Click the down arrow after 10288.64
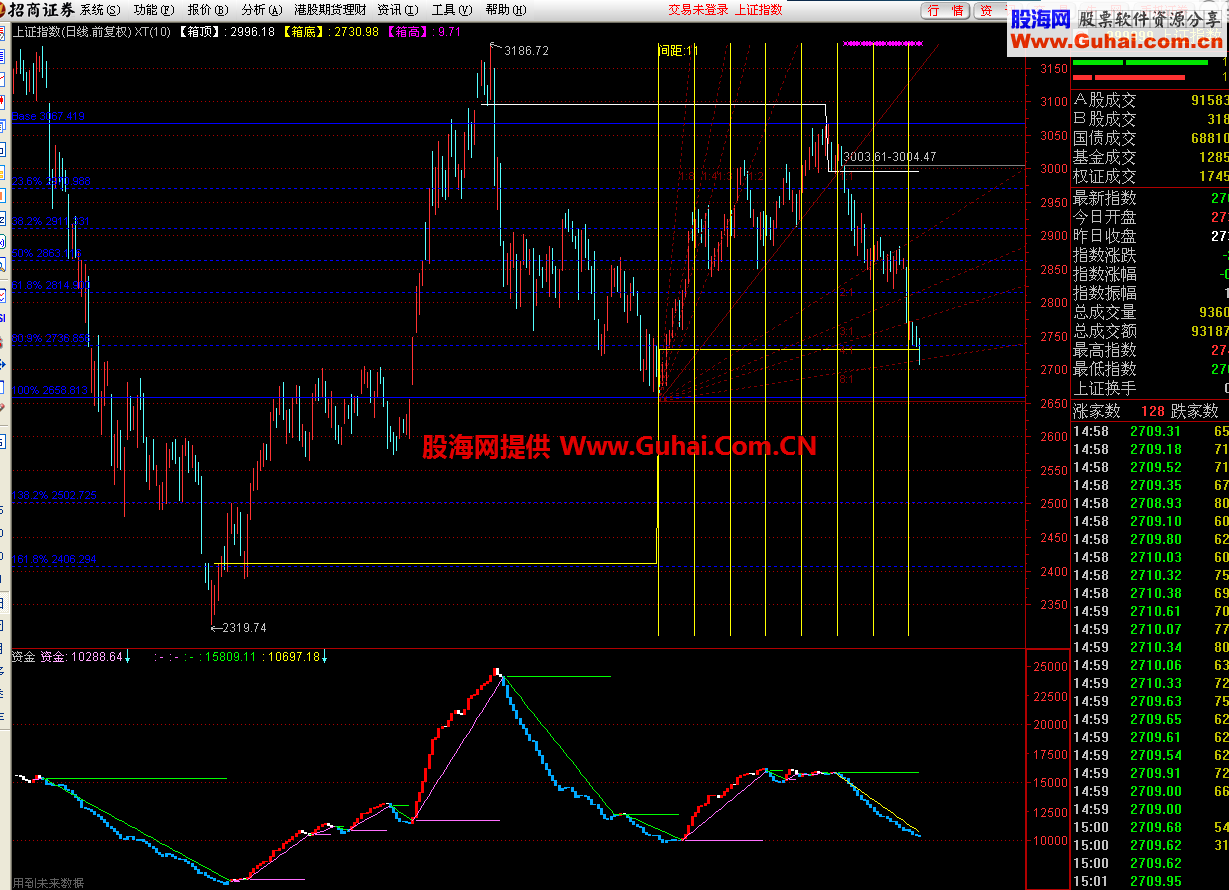The image size is (1229, 890). tap(128, 657)
